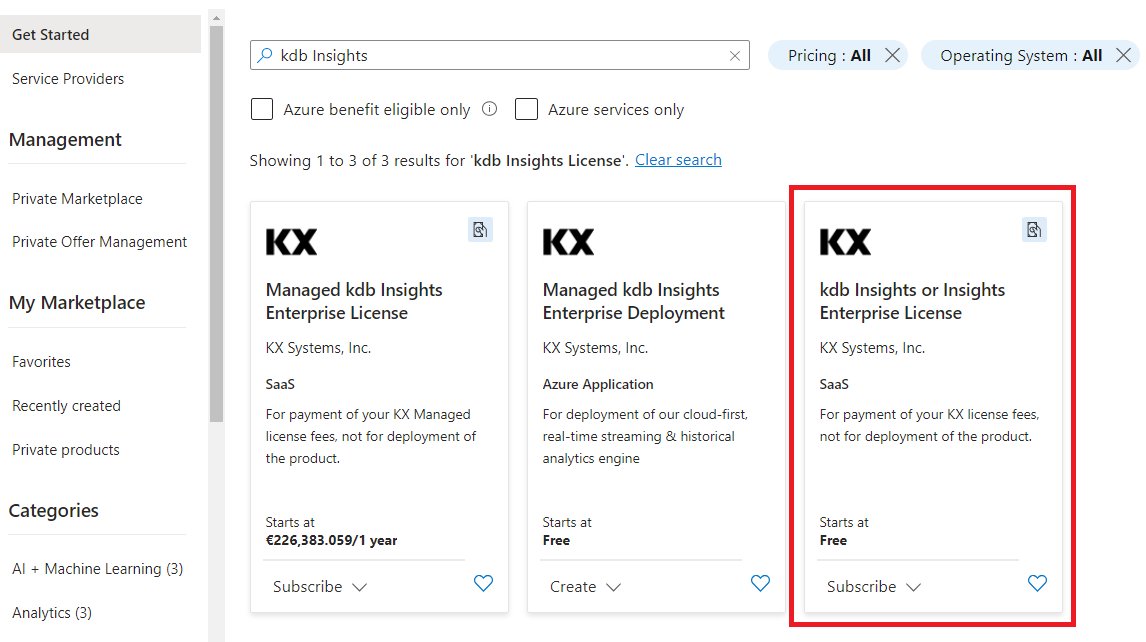Open kdb Insights or Insights Enterprise License title
This screenshot has width=1146, height=642.
[x=912, y=301]
